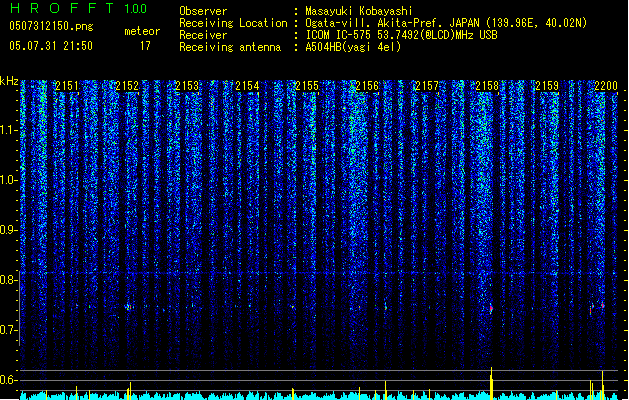
Task: Select receiver ICOM IC-575 53.7492 MHz text
Action: 401,35
